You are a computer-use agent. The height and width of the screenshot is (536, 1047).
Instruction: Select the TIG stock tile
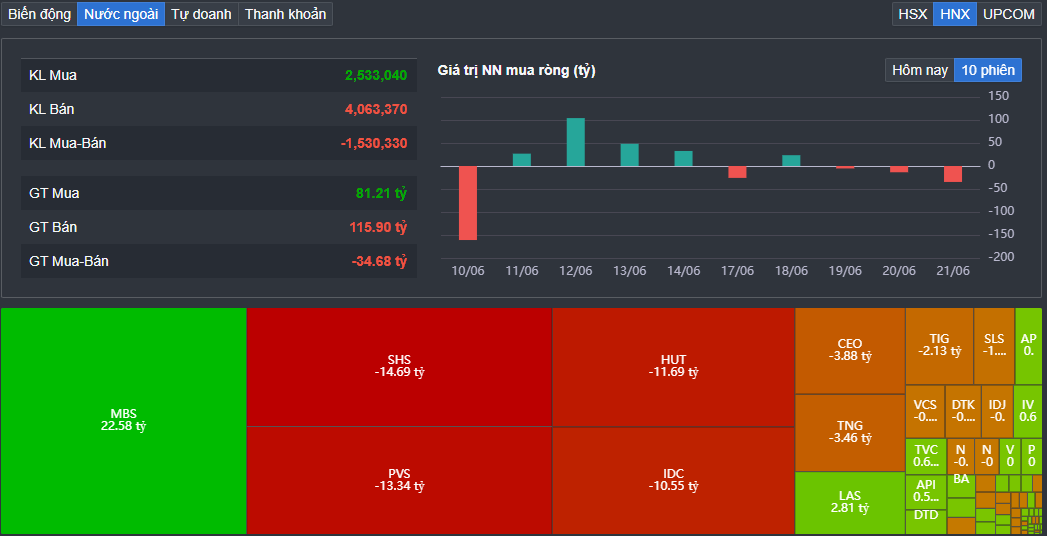tap(939, 345)
